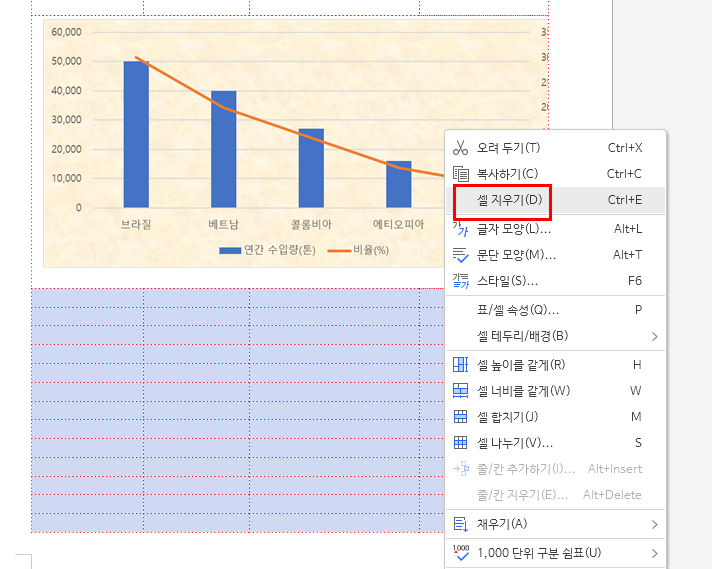Click the scissors icon for 오려 두기
Screen dimensions: 712x569
click(460, 148)
